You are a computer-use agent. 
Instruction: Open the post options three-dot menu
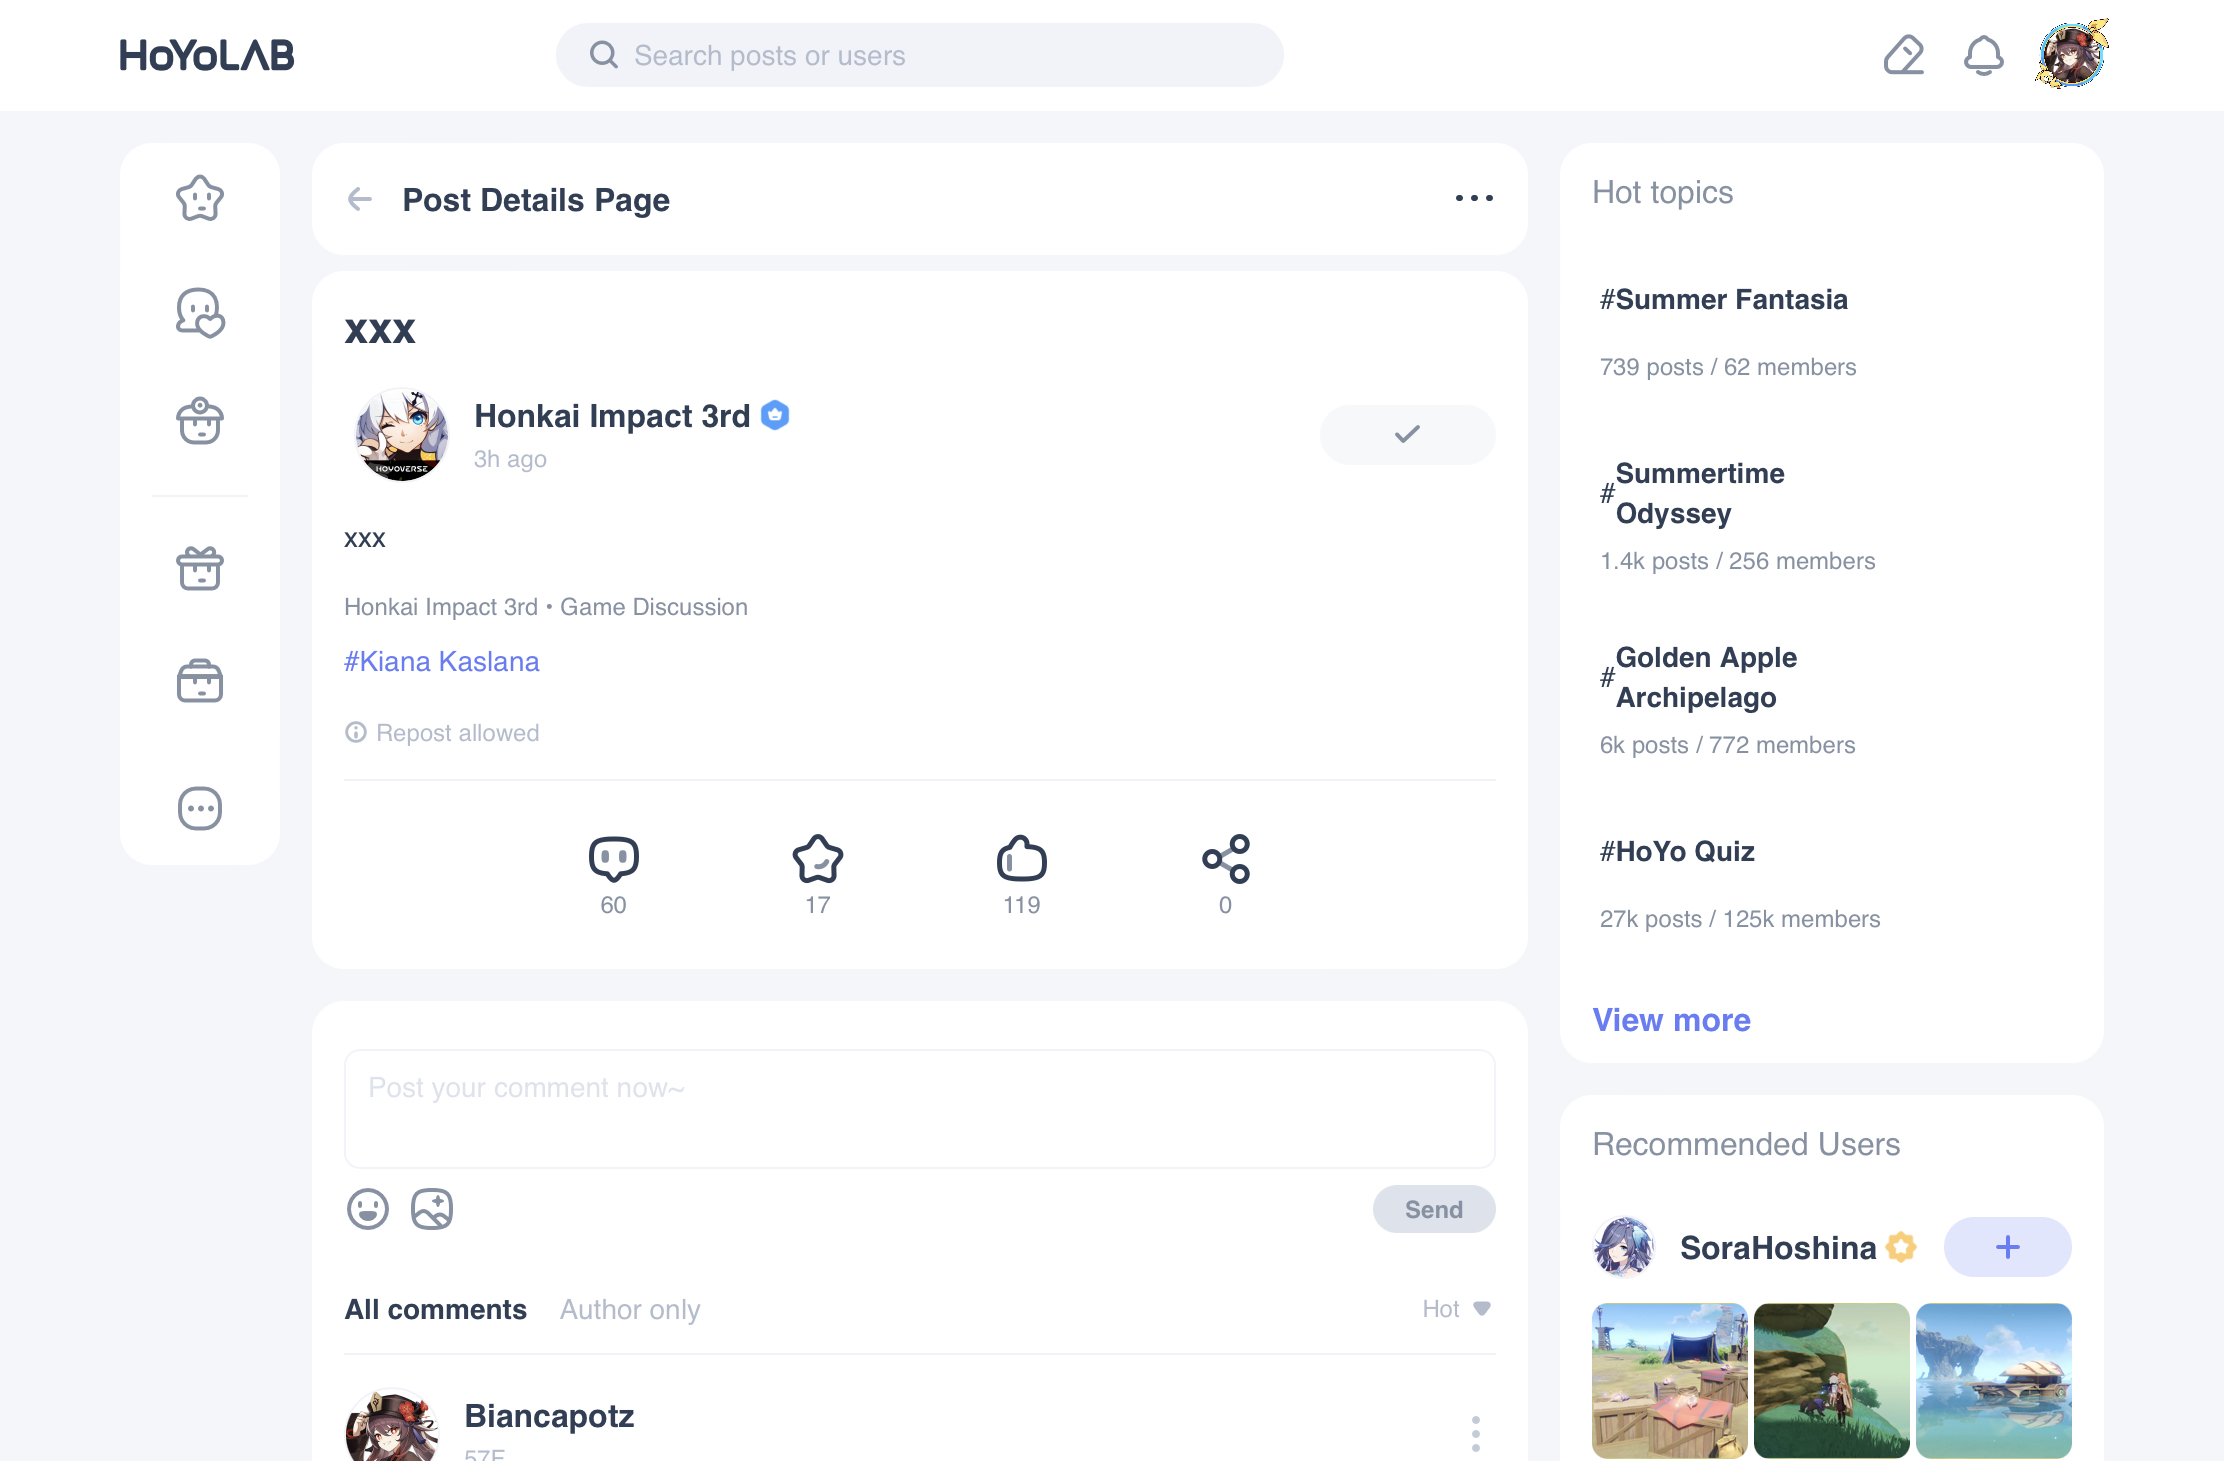(1474, 199)
